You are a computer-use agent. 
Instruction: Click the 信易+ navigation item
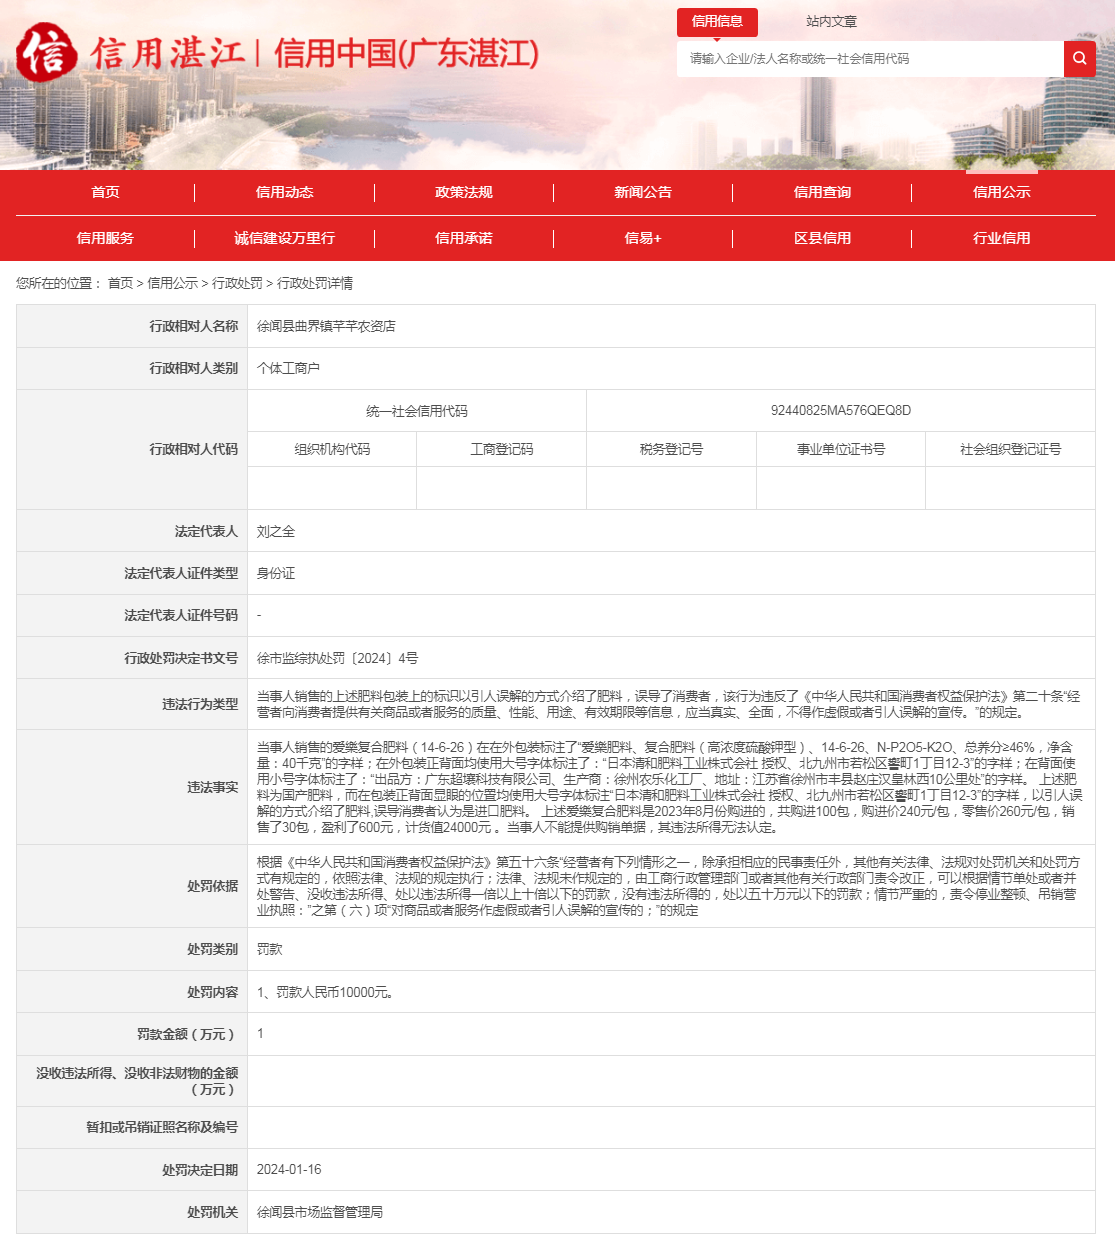(643, 238)
